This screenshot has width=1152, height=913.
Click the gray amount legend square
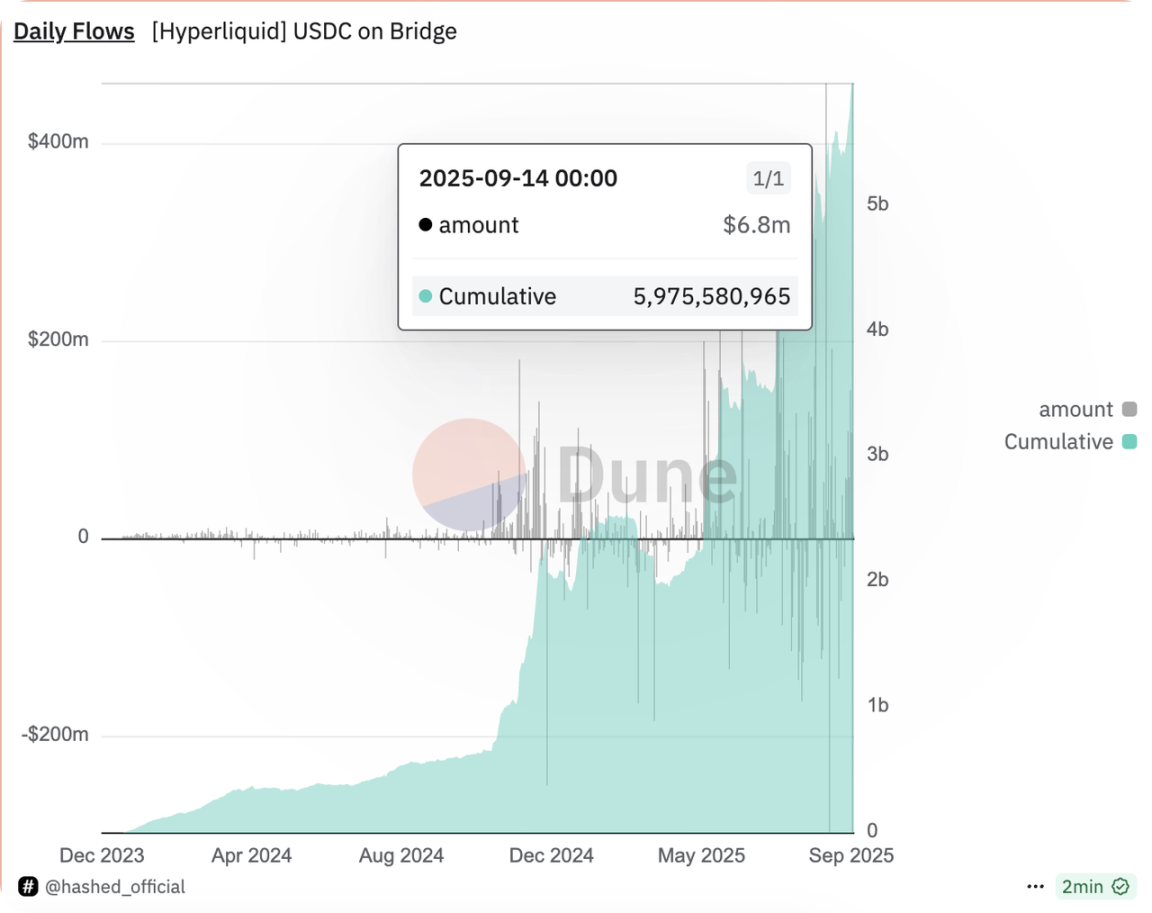(1129, 409)
